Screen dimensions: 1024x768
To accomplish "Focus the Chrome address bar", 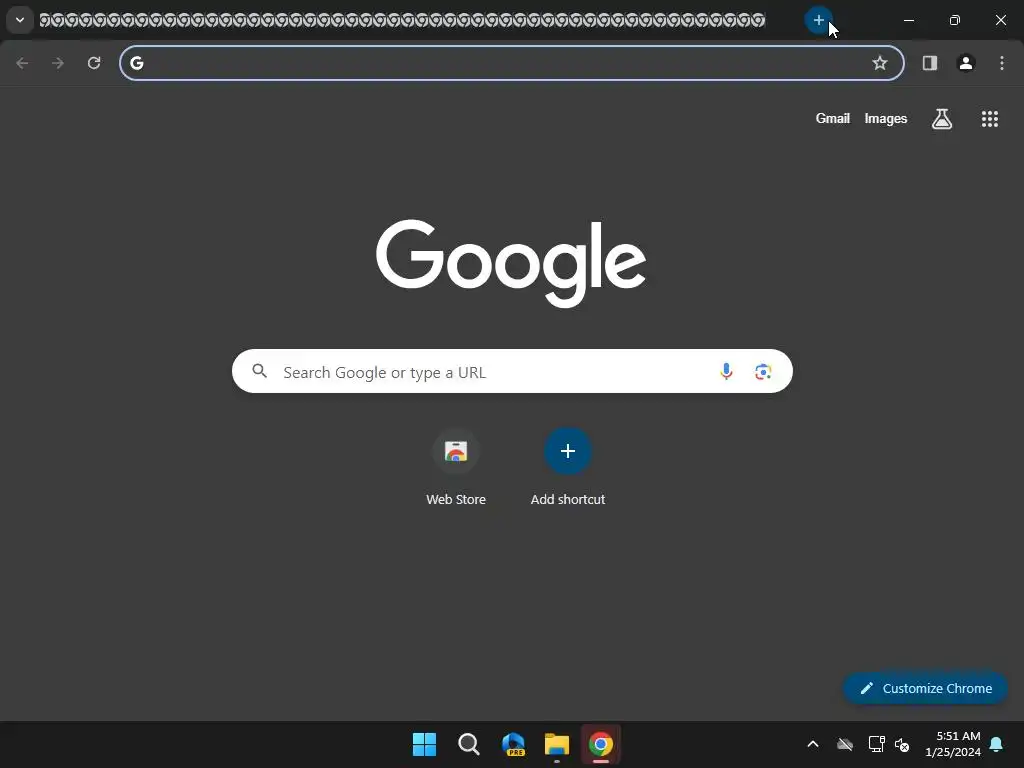I will pyautogui.click(x=512, y=63).
